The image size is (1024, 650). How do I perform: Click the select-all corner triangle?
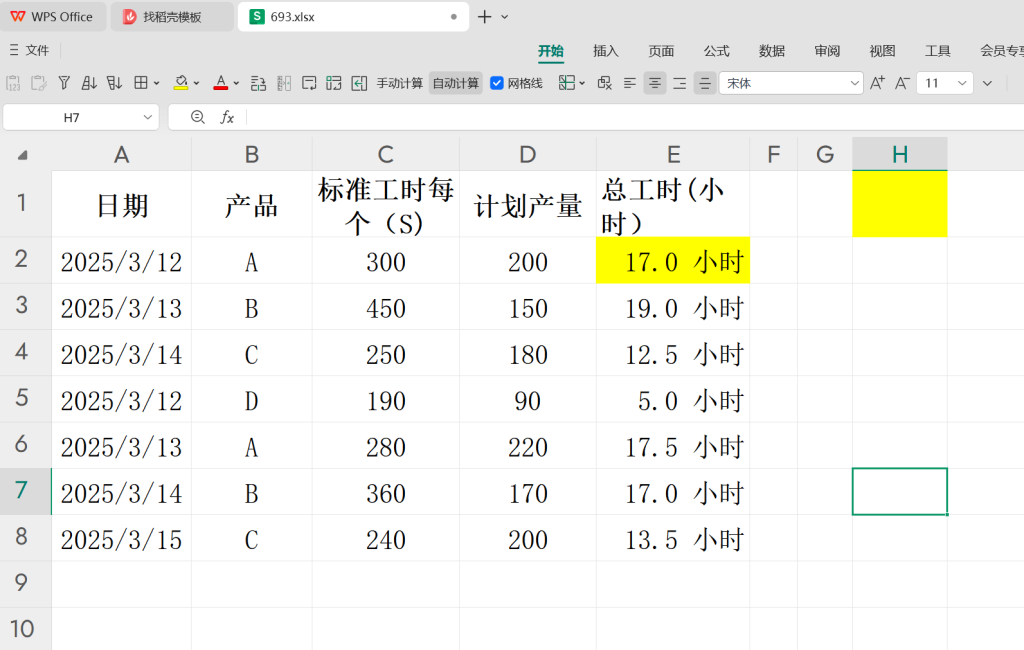tap(23, 155)
